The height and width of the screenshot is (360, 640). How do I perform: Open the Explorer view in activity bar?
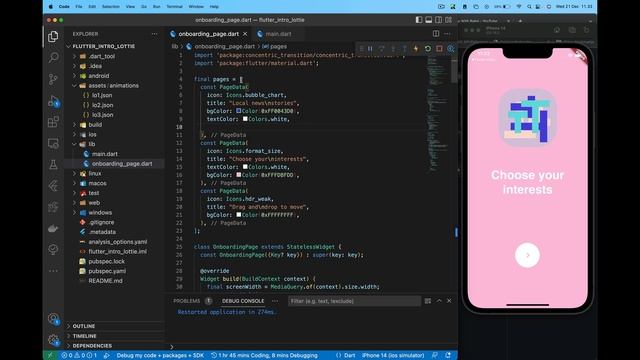click(x=53, y=36)
